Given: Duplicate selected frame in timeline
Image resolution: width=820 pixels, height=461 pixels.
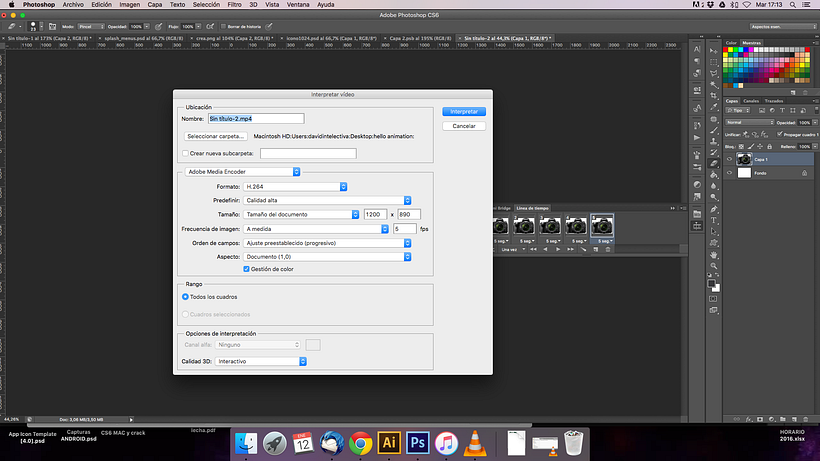Looking at the screenshot, I should tap(596, 249).
